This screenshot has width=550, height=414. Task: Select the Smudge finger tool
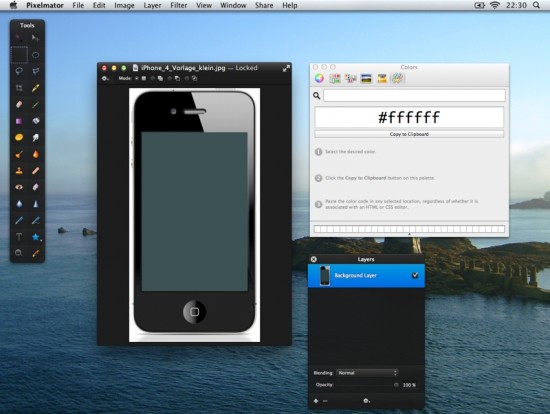click(35, 138)
